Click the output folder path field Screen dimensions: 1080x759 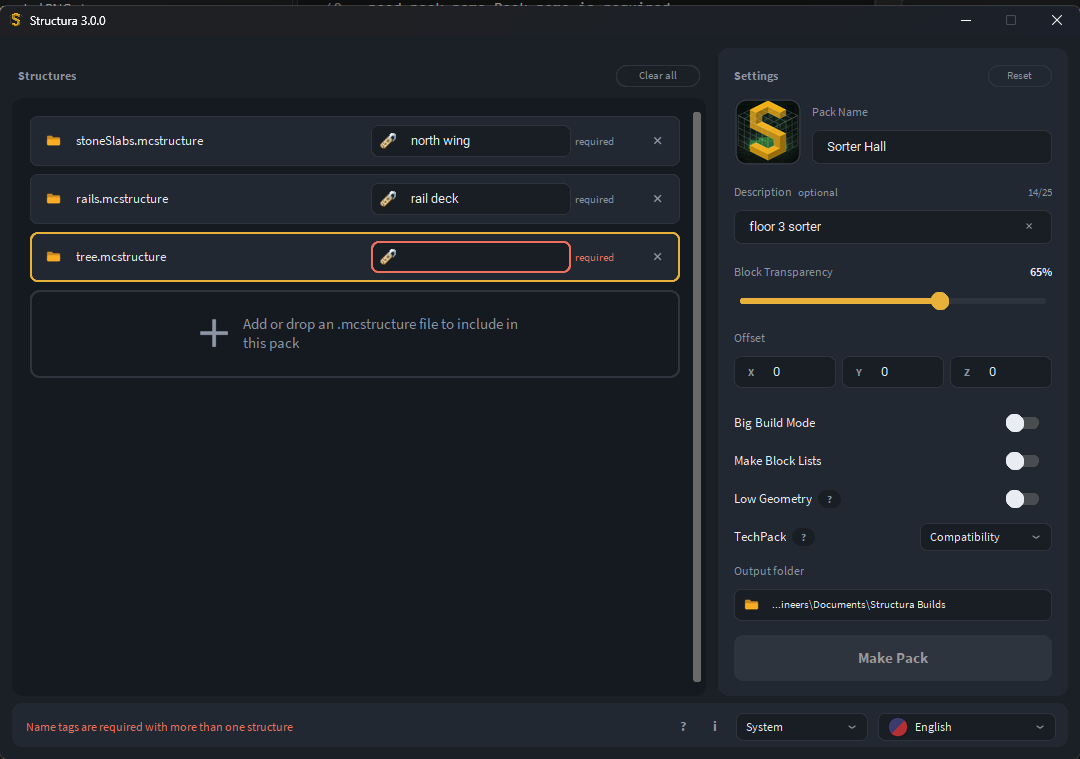click(x=893, y=605)
